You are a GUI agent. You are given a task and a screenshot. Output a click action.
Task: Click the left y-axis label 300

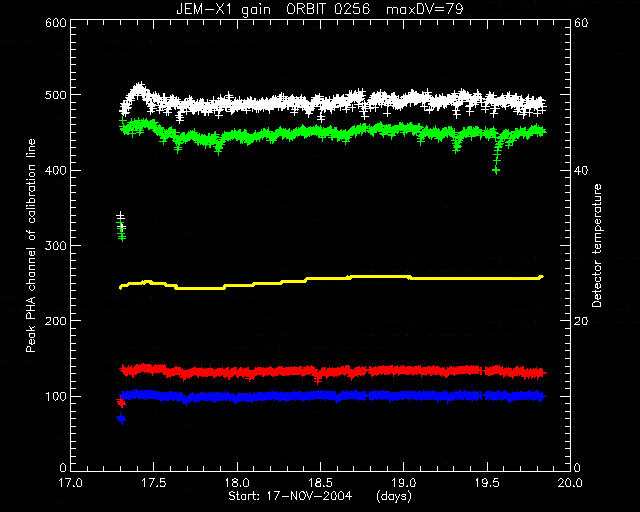coord(56,245)
